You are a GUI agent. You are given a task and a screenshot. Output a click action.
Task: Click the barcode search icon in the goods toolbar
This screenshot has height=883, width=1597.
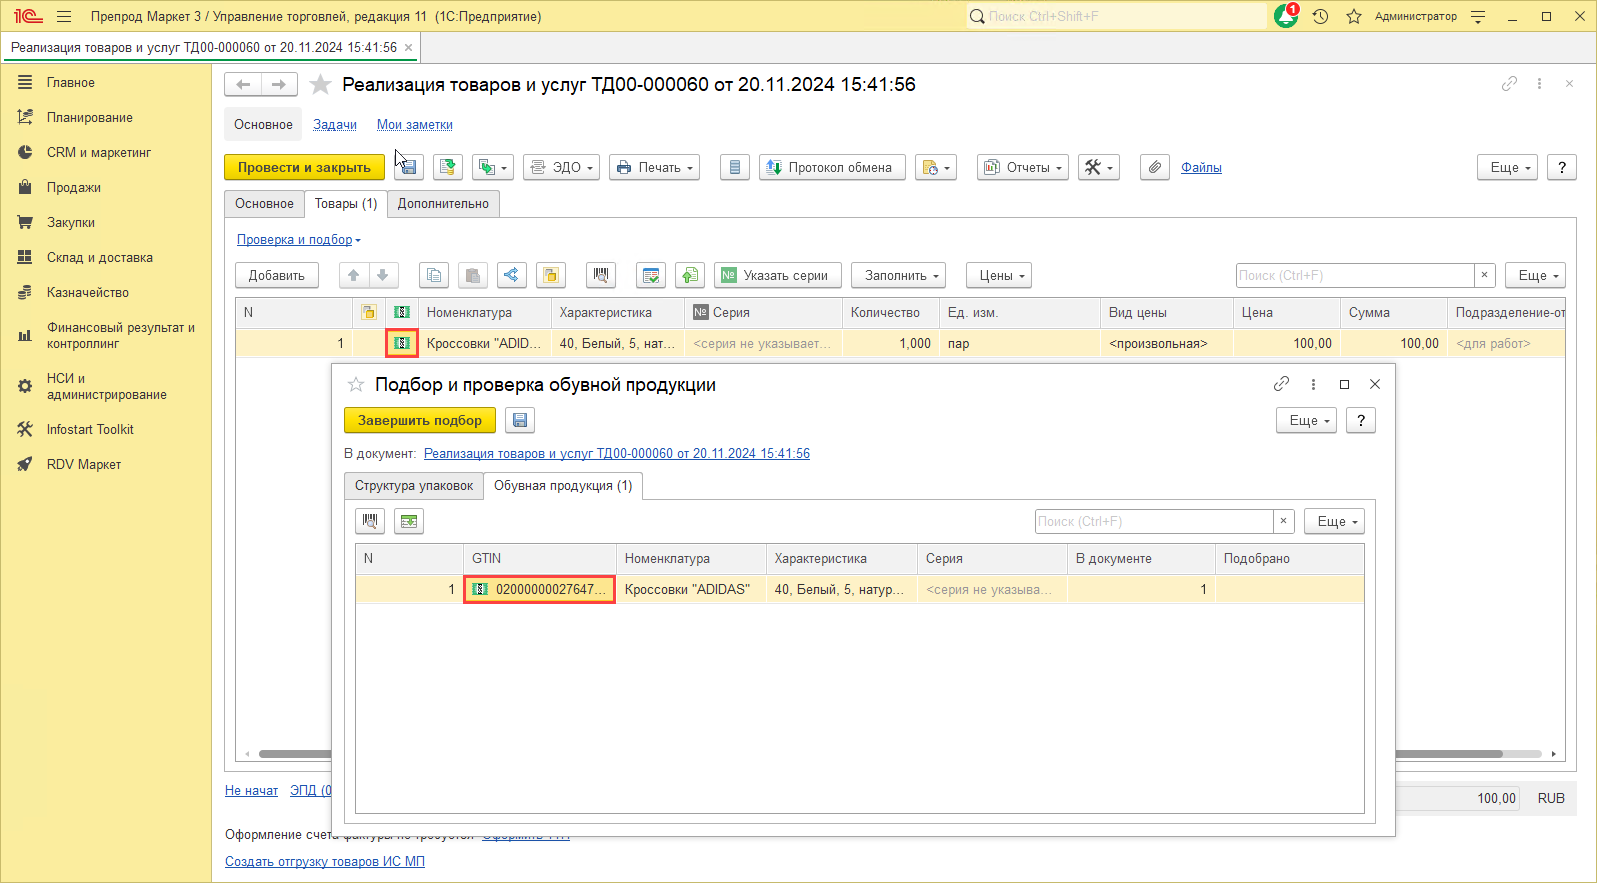(x=600, y=276)
